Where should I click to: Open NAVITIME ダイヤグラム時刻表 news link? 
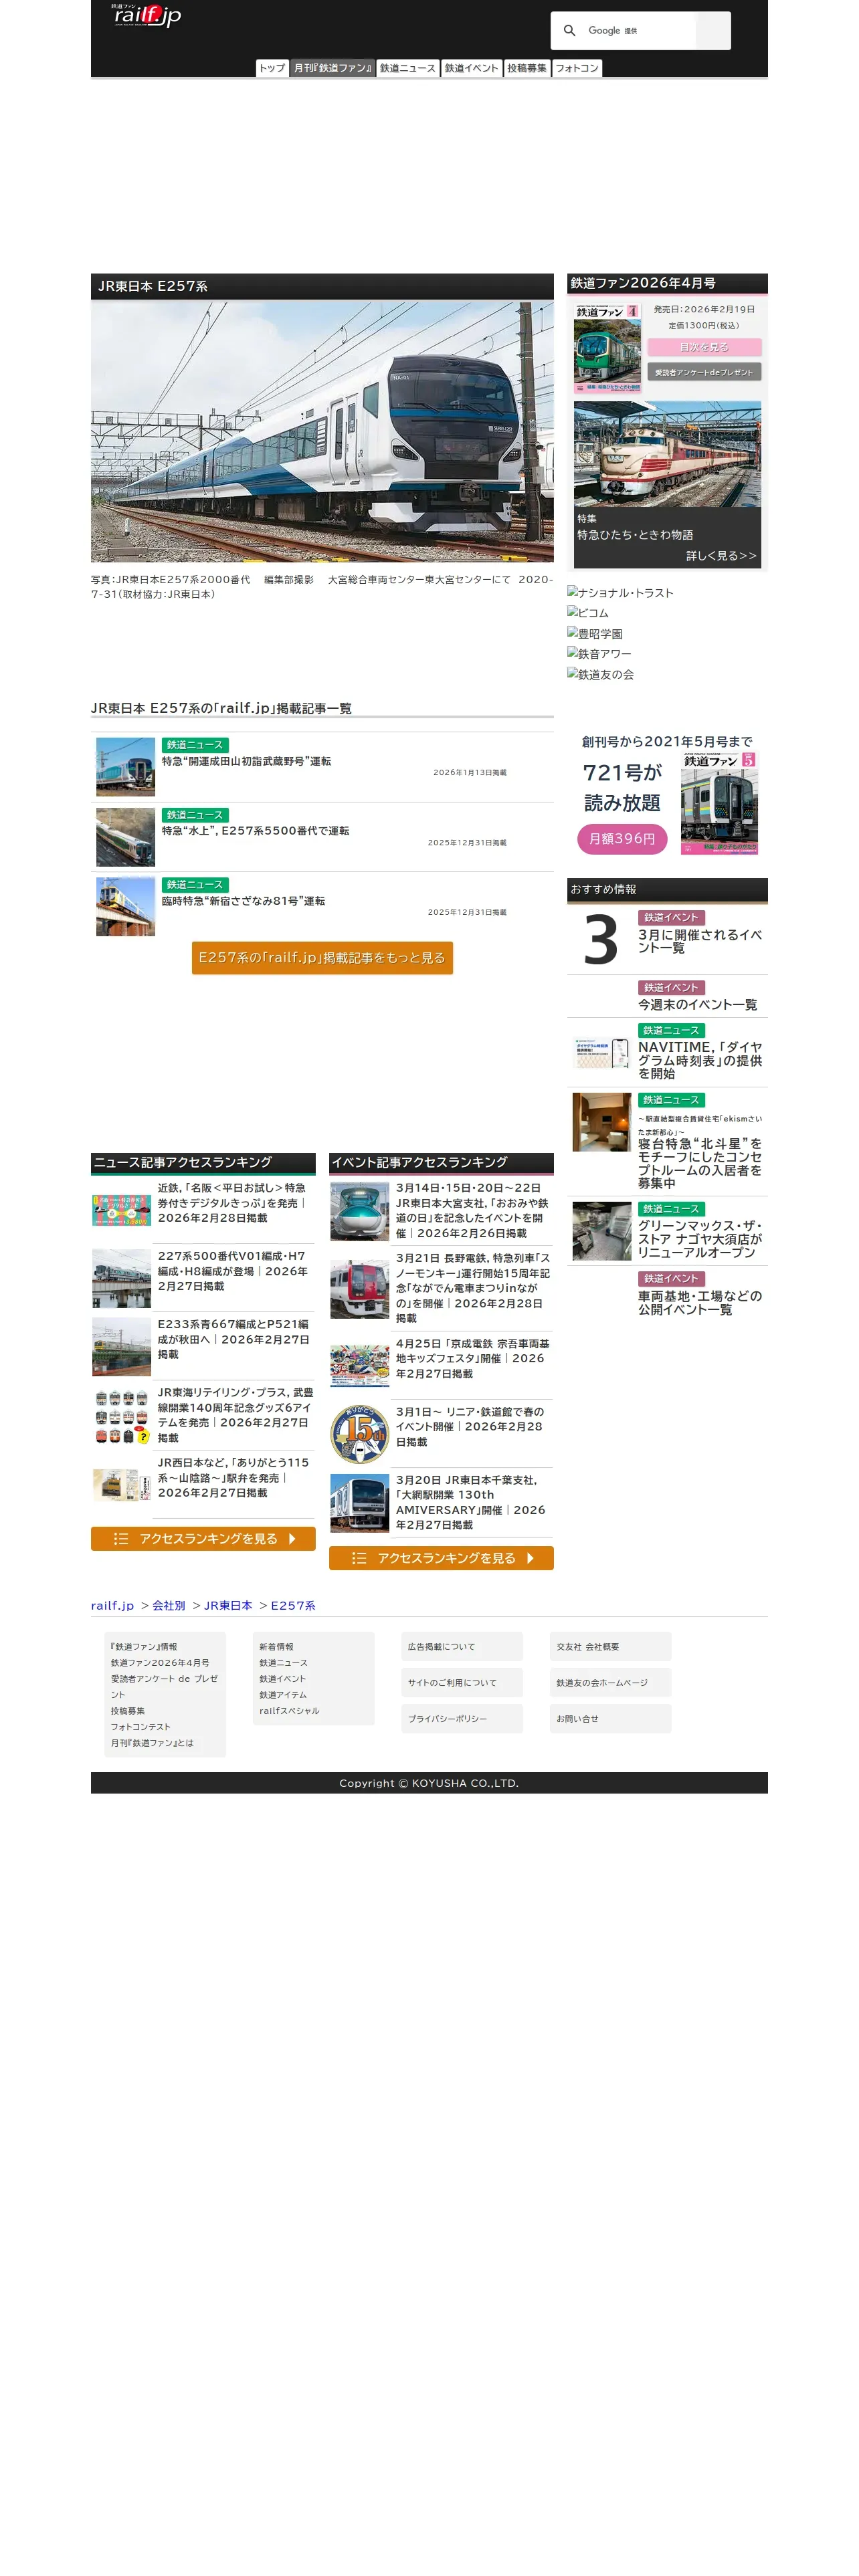700,1060
